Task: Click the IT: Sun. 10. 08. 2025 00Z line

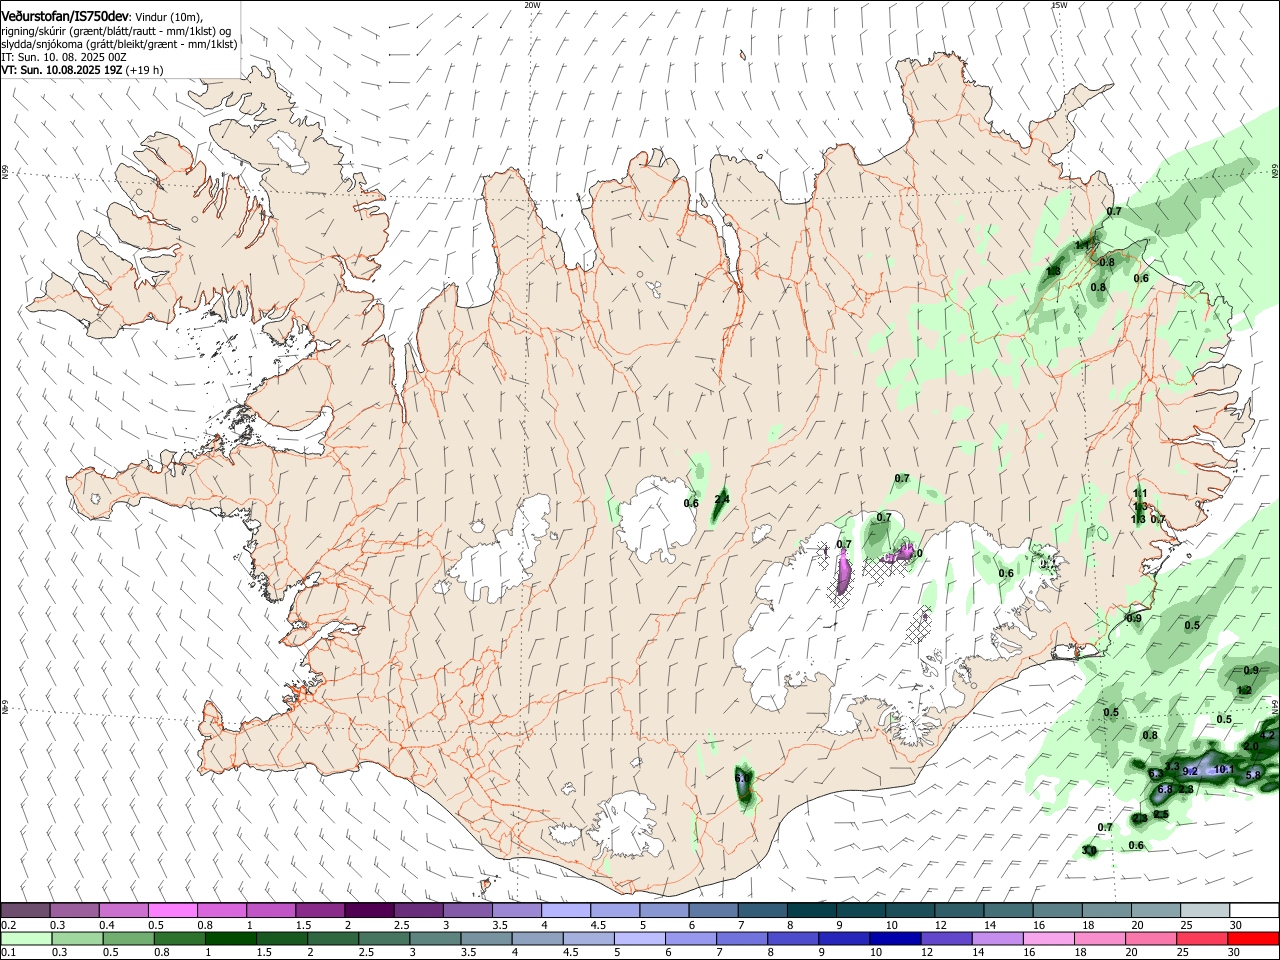Action: pos(63,57)
